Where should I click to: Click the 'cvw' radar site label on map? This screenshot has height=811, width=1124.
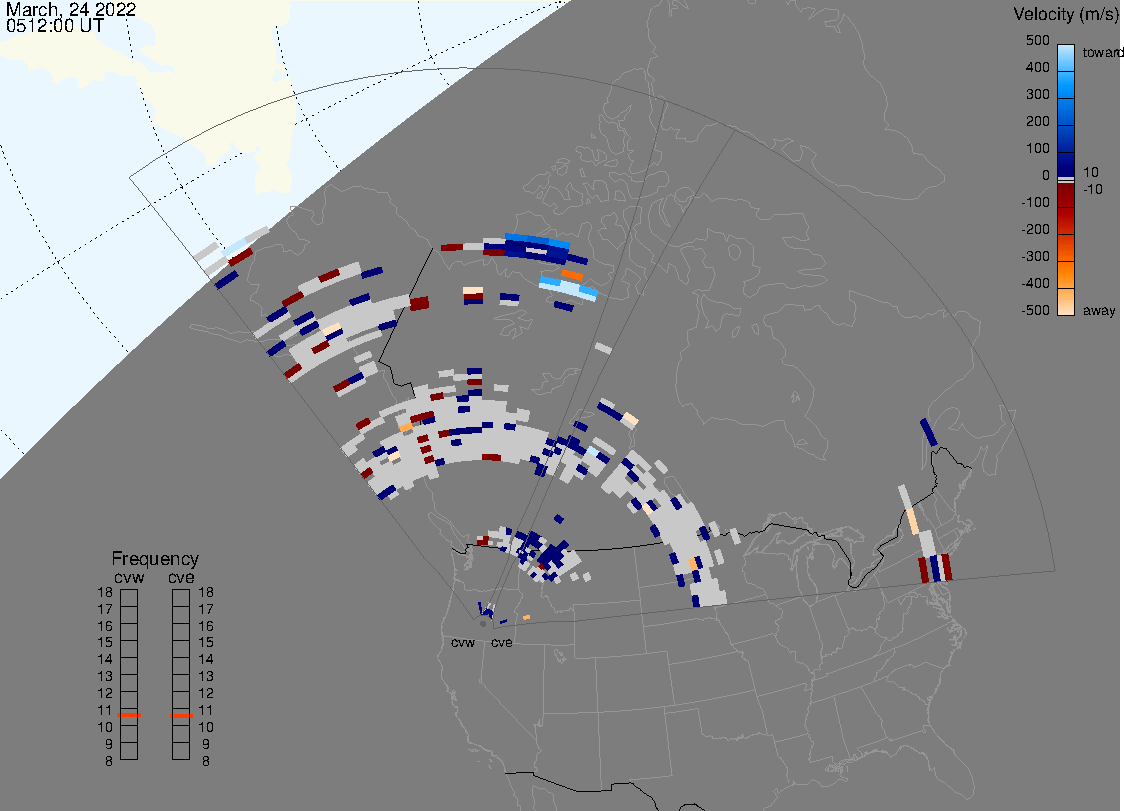[463, 642]
